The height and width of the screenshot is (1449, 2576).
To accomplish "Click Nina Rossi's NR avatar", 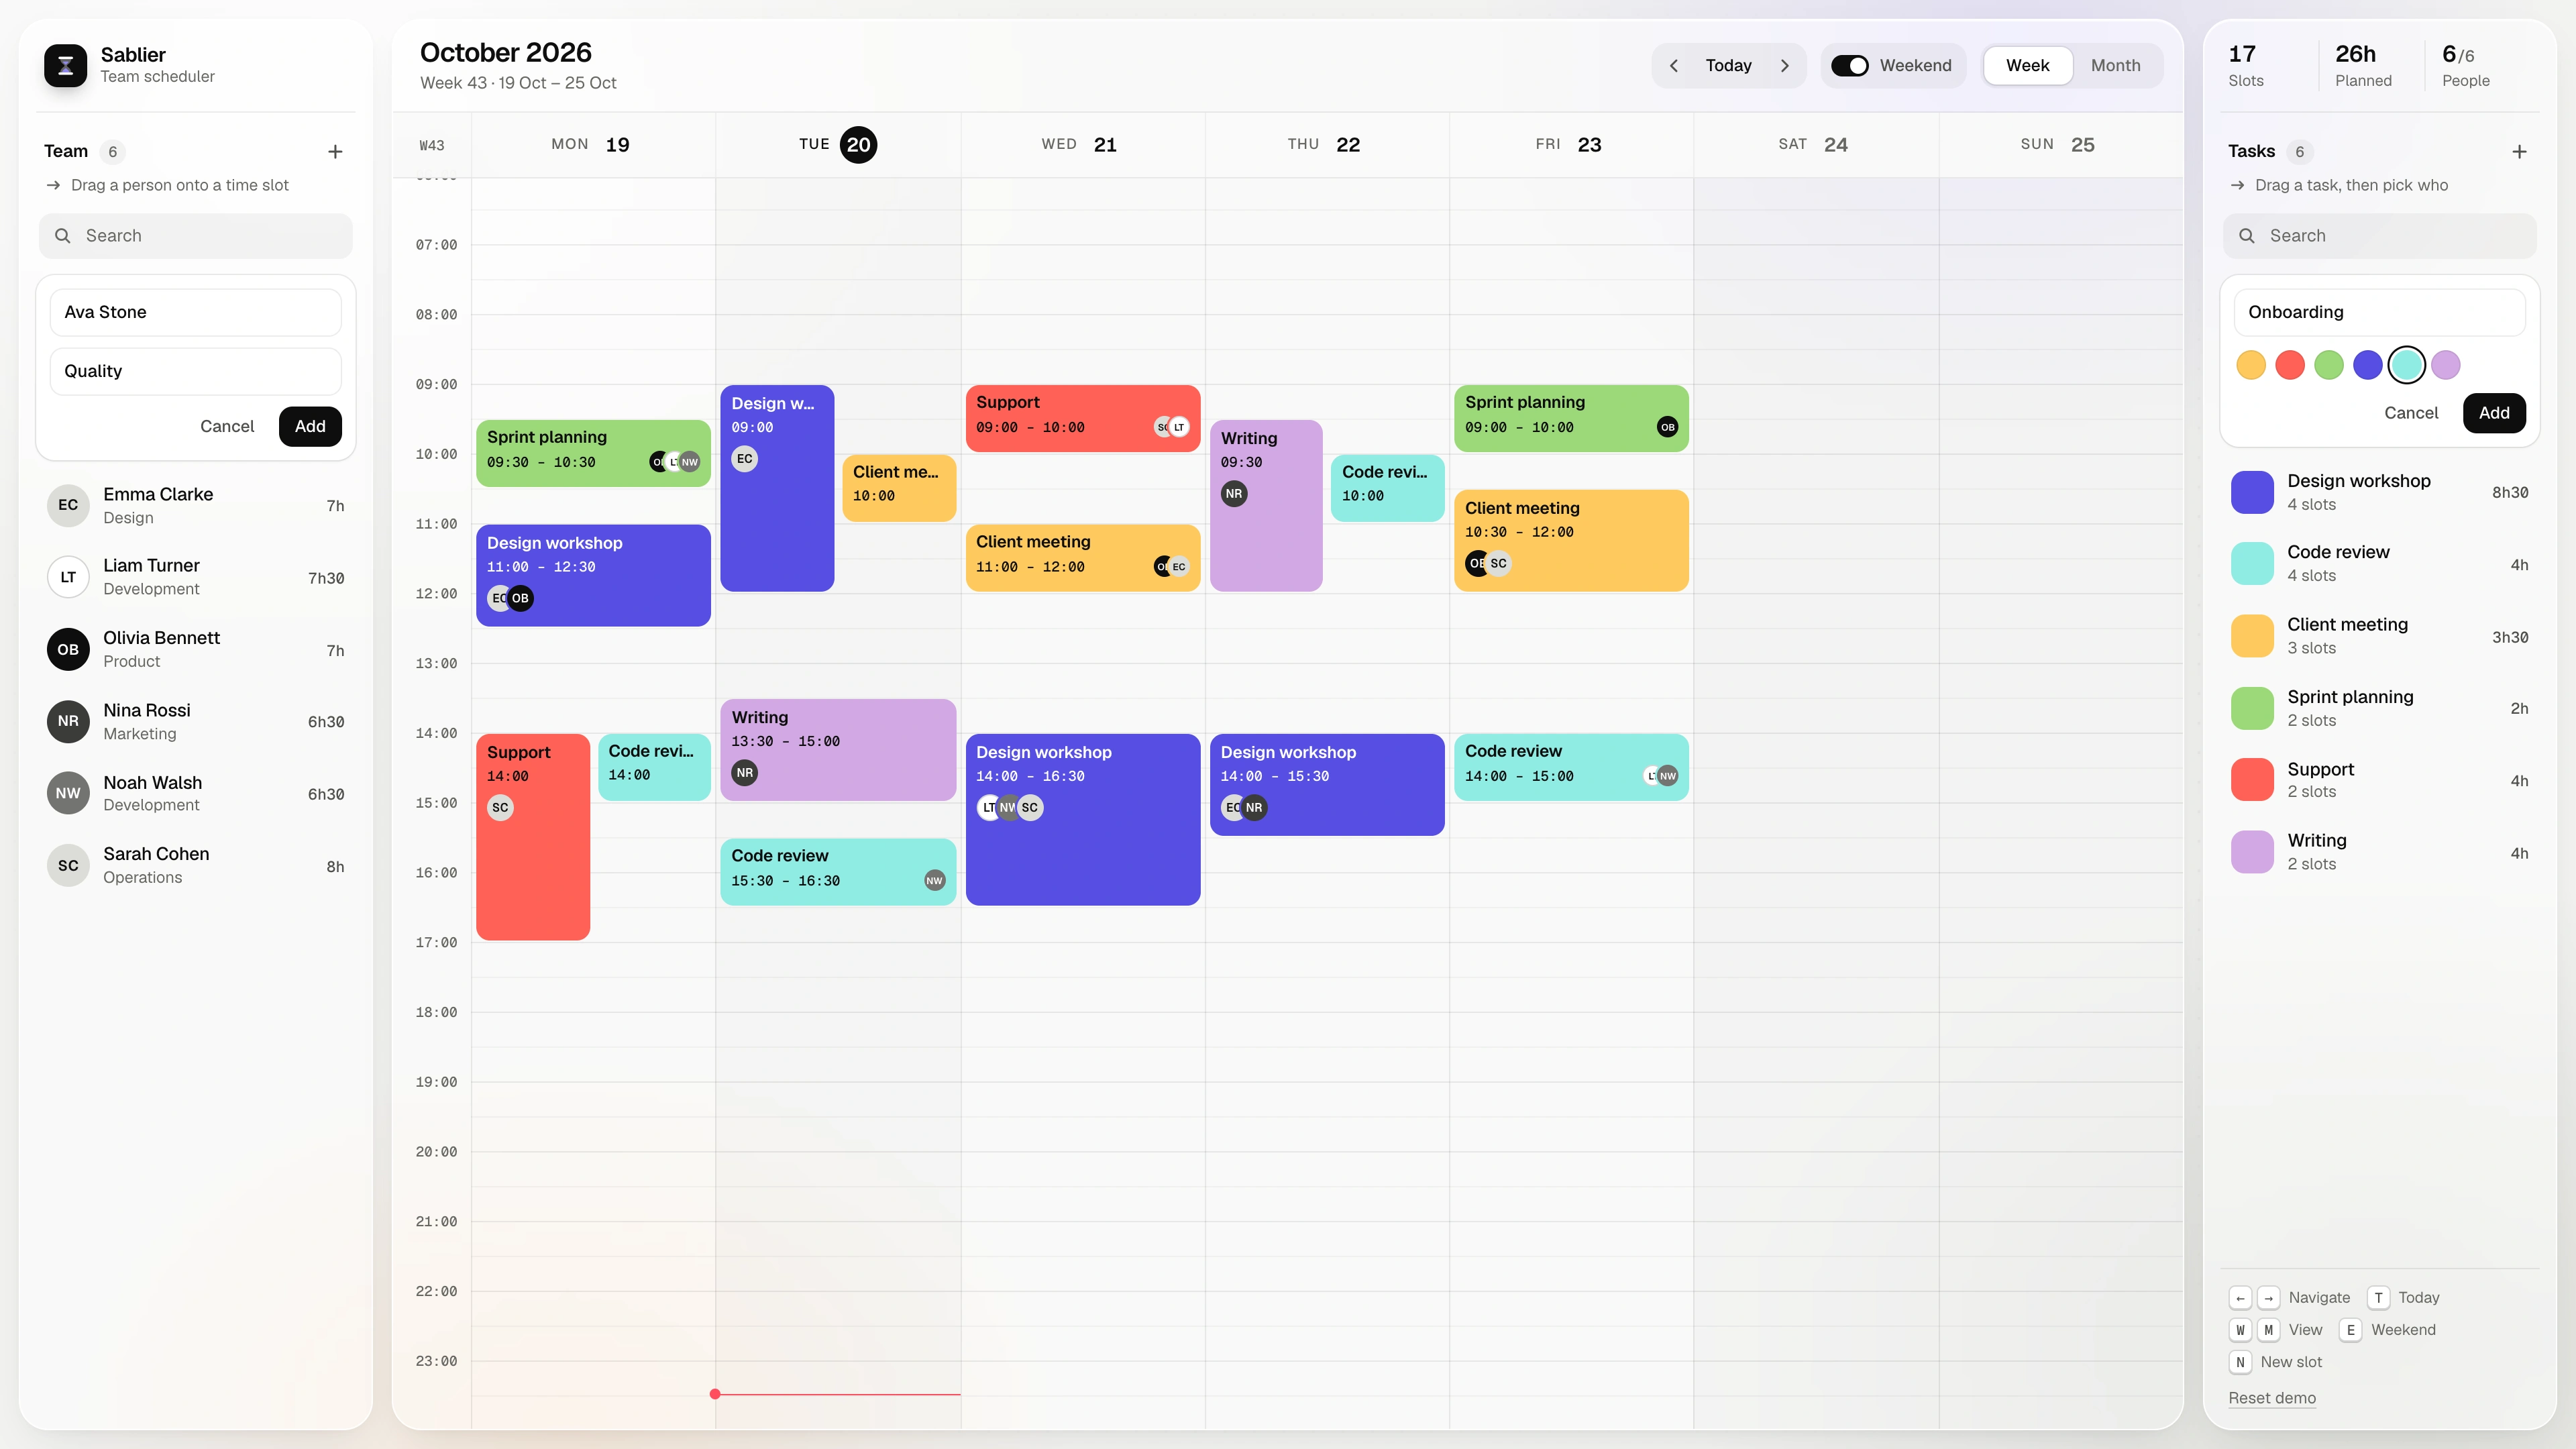I will 68,721.
